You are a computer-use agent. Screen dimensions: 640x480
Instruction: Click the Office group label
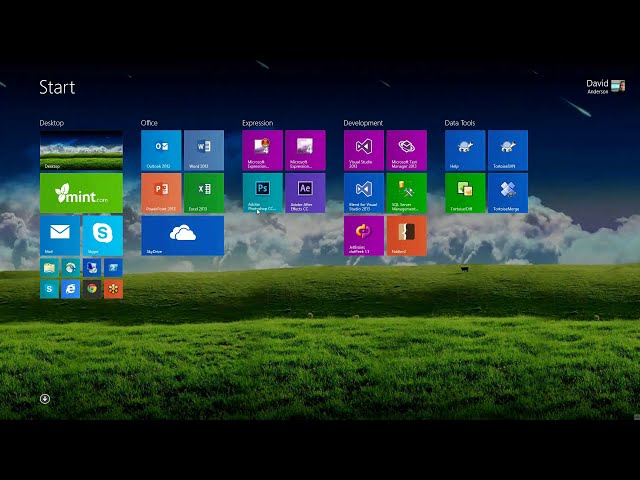tap(149, 123)
